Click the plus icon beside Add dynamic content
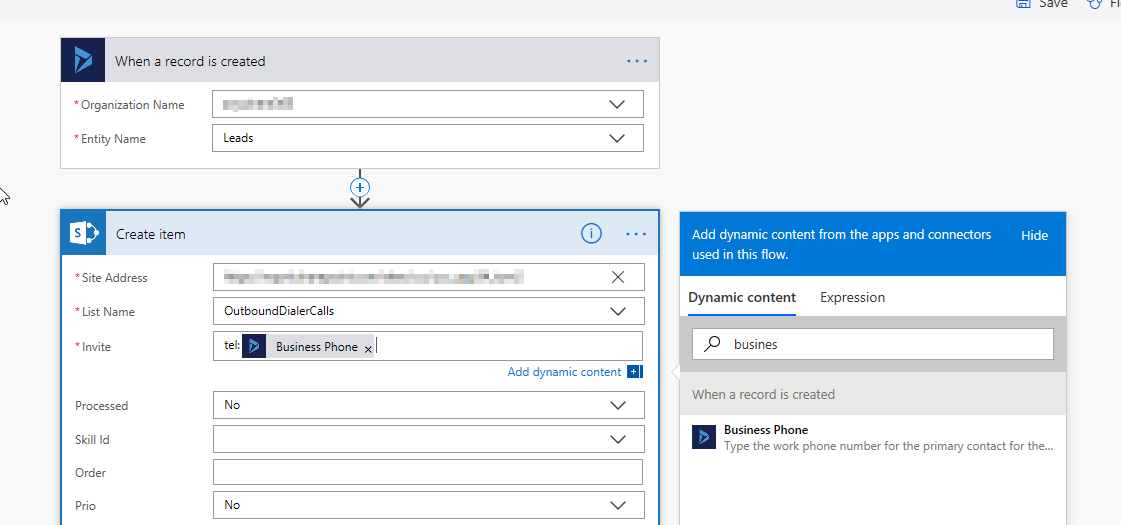Image resolution: width=1121 pixels, height=525 pixels. [634, 371]
